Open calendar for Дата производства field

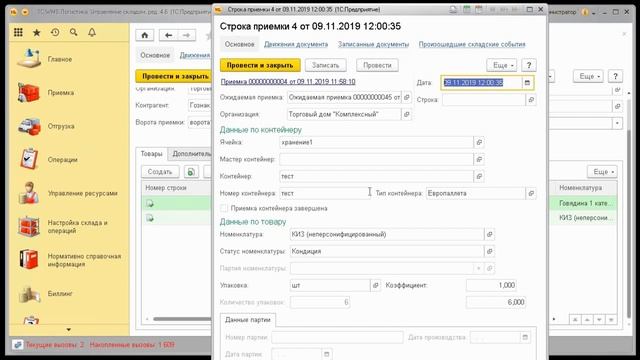pos(525,337)
